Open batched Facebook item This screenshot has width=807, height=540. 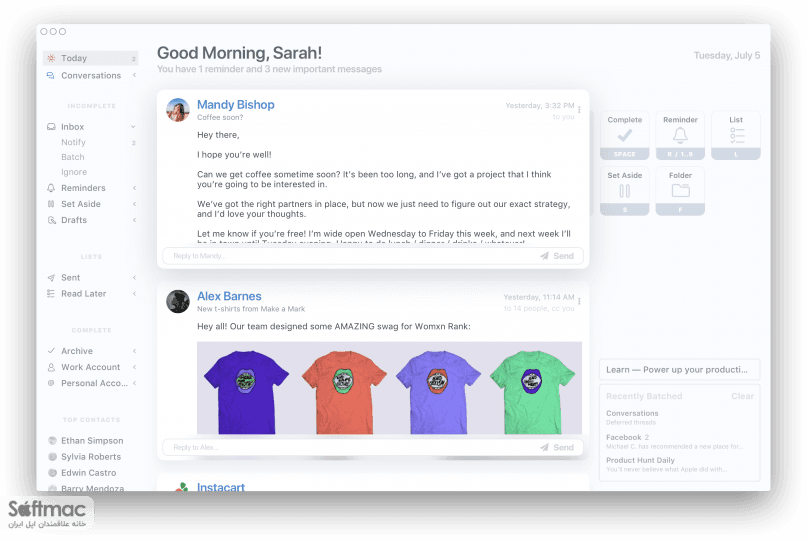[674, 441]
